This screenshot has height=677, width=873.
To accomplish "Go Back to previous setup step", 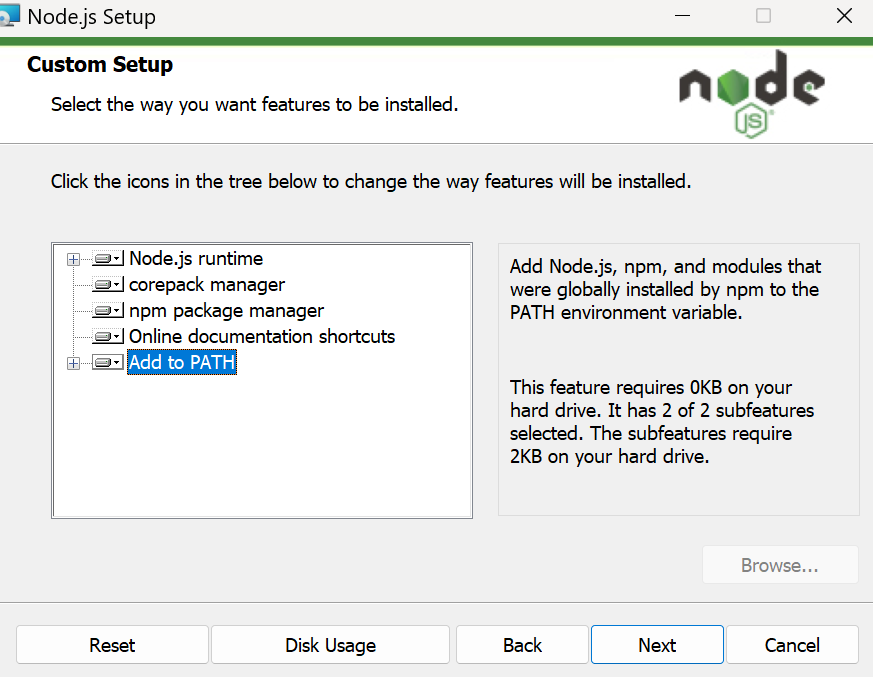I will click(522, 645).
